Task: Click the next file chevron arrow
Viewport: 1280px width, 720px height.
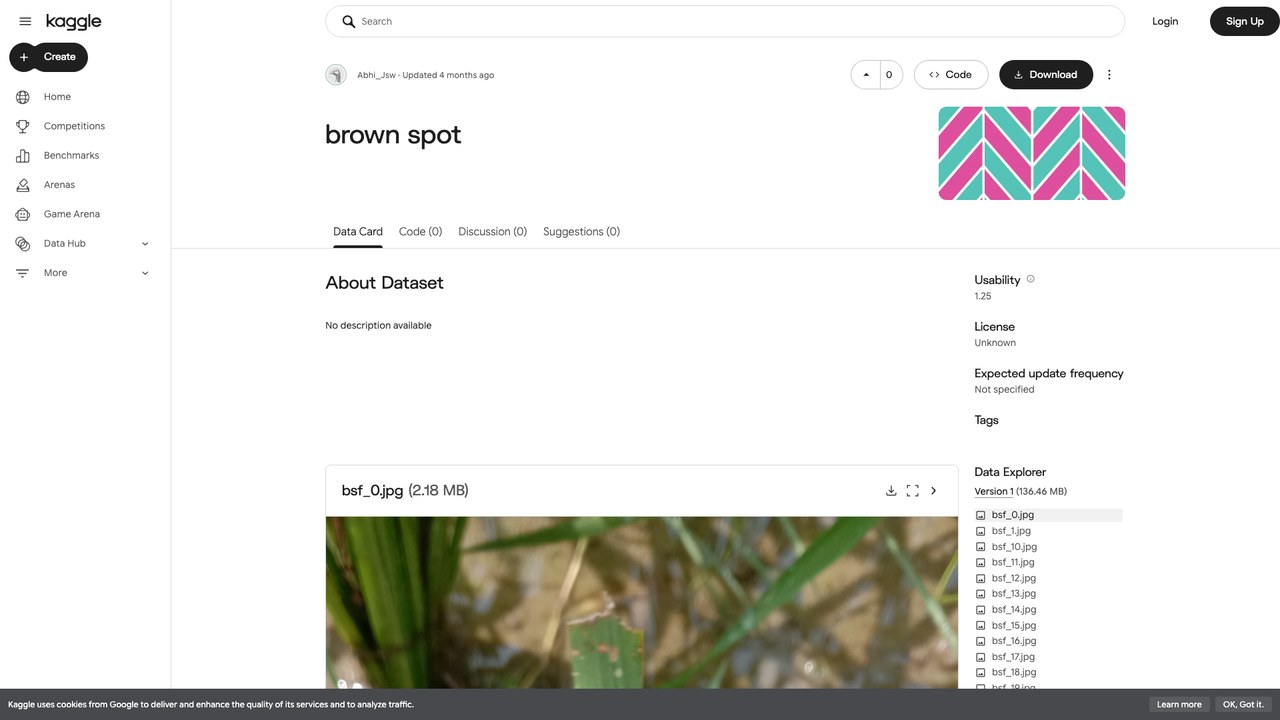Action: (x=934, y=491)
